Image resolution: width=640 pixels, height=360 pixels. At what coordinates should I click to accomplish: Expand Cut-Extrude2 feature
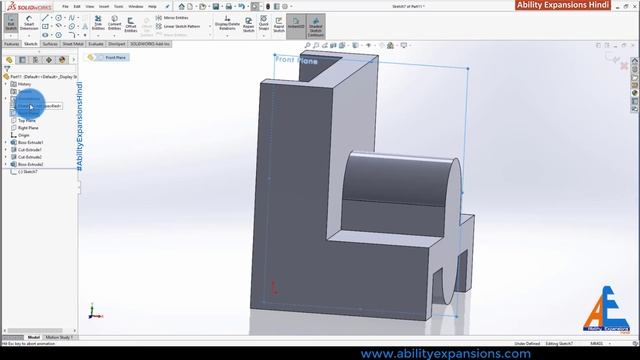point(6,157)
